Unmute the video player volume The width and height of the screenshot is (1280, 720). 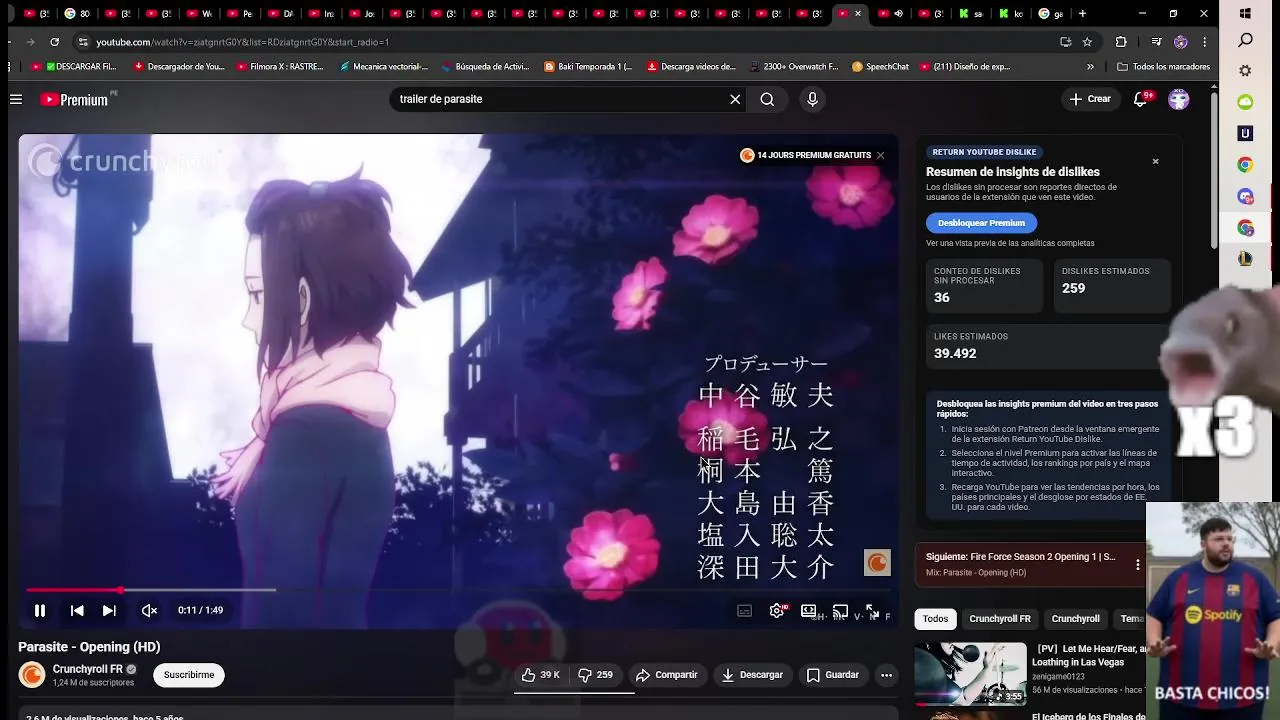(x=149, y=610)
